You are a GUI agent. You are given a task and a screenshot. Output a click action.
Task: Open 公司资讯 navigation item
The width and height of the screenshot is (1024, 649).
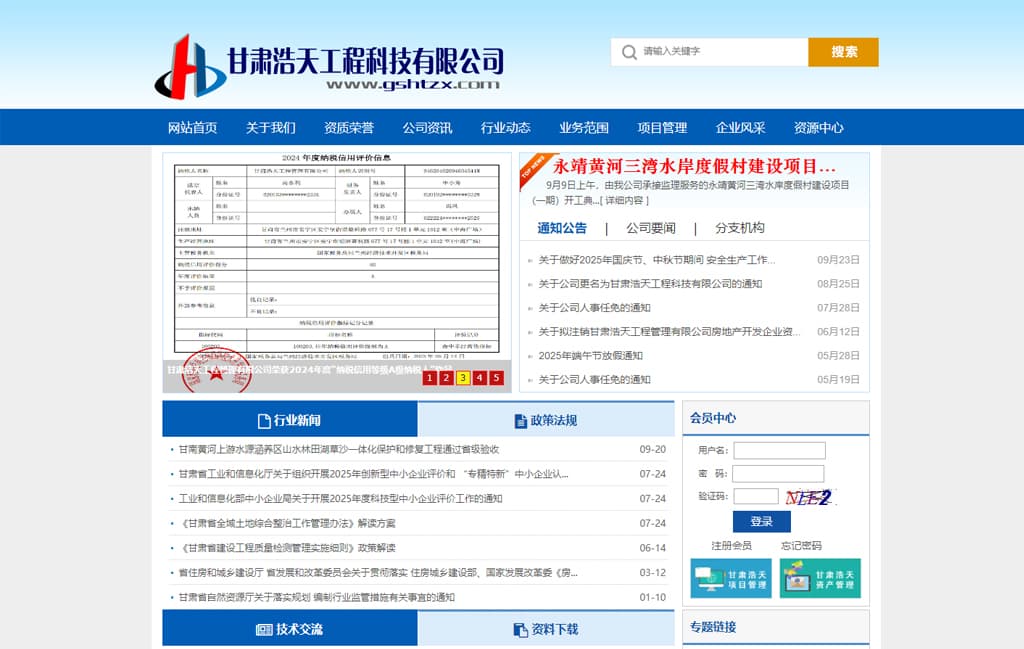(x=427, y=127)
